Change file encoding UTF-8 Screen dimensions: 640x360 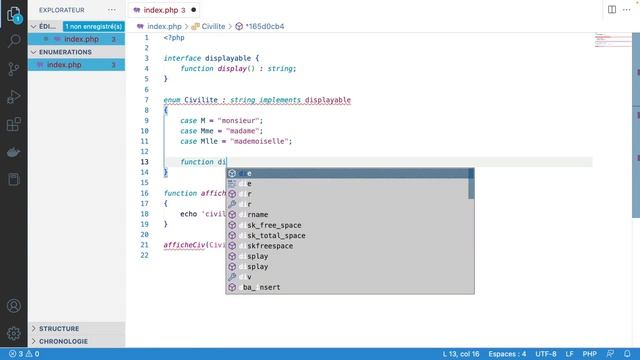546,354
